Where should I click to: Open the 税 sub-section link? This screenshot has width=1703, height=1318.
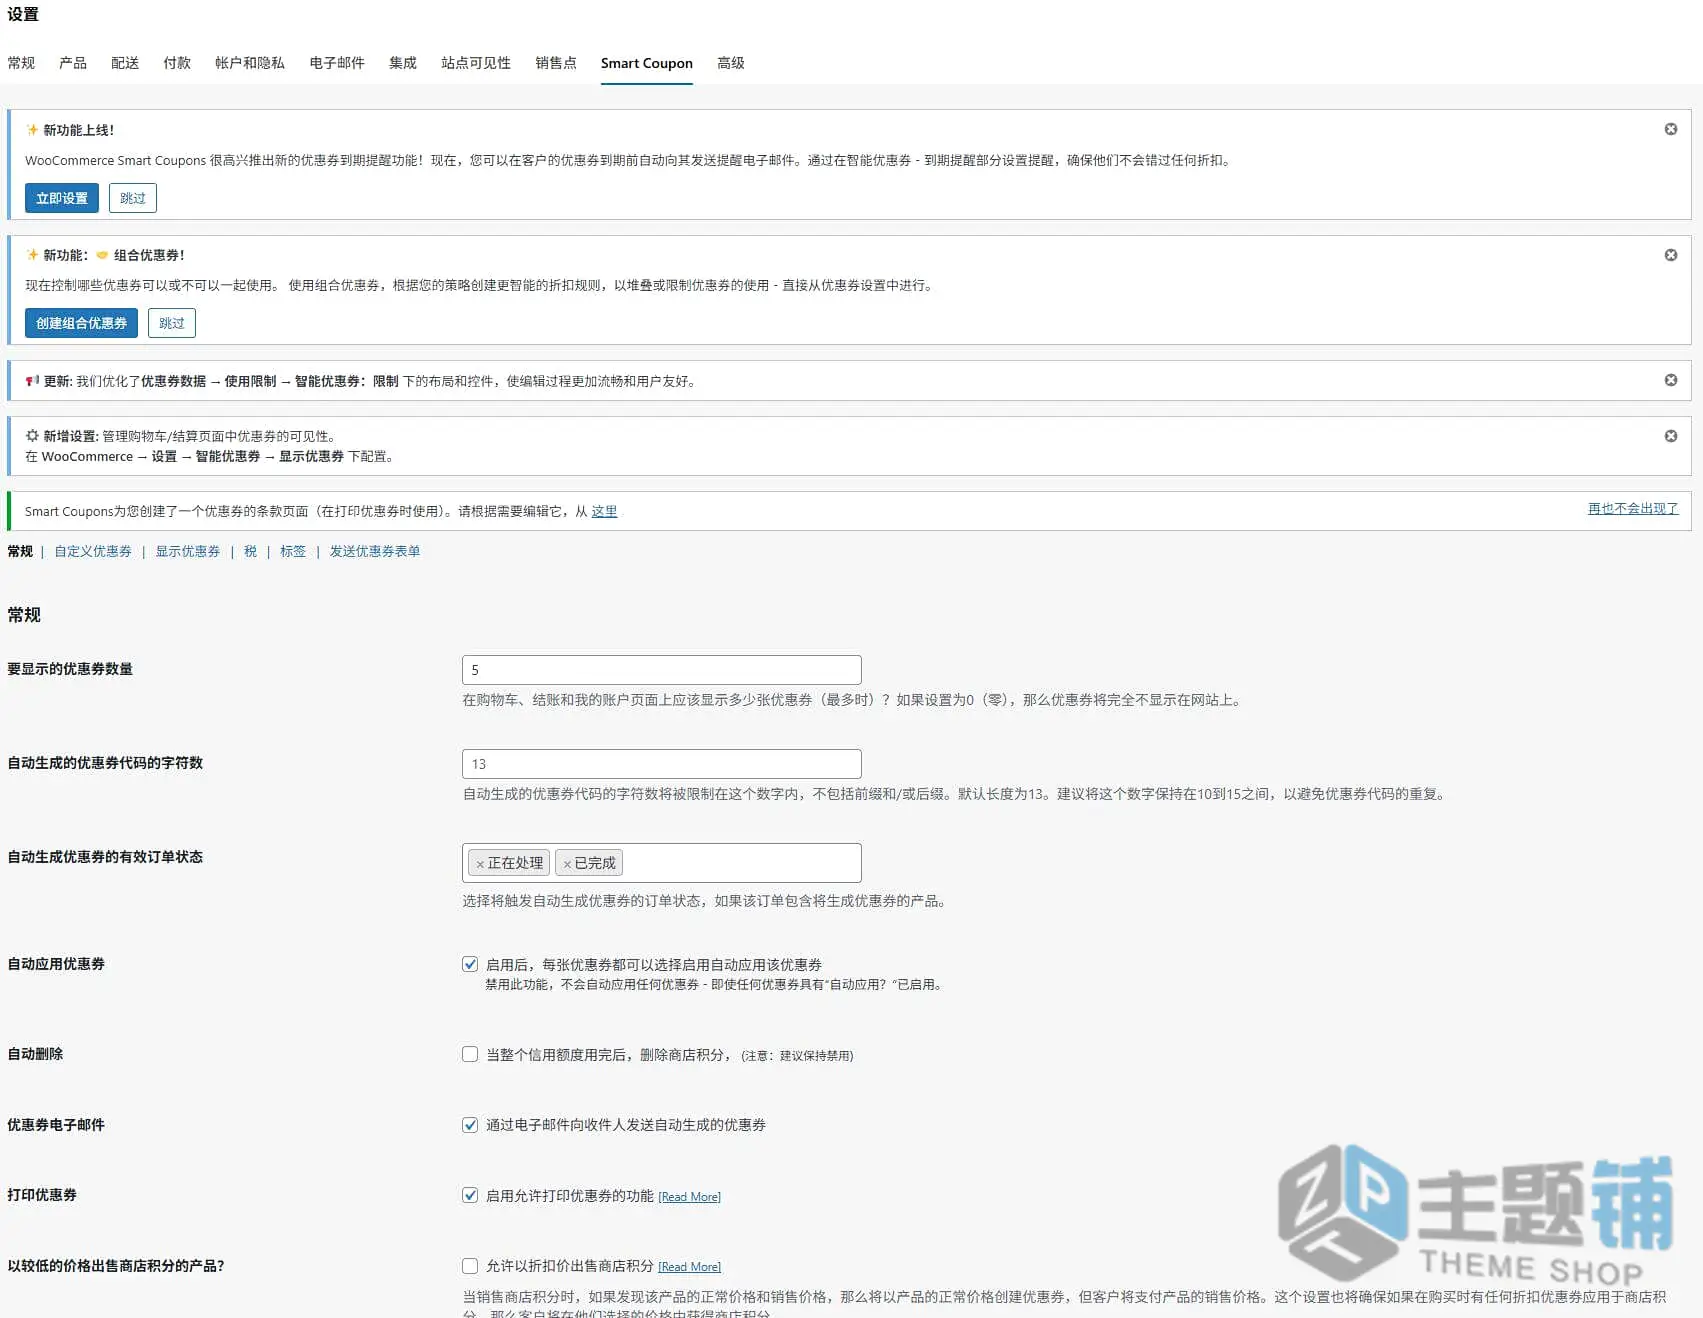[250, 551]
